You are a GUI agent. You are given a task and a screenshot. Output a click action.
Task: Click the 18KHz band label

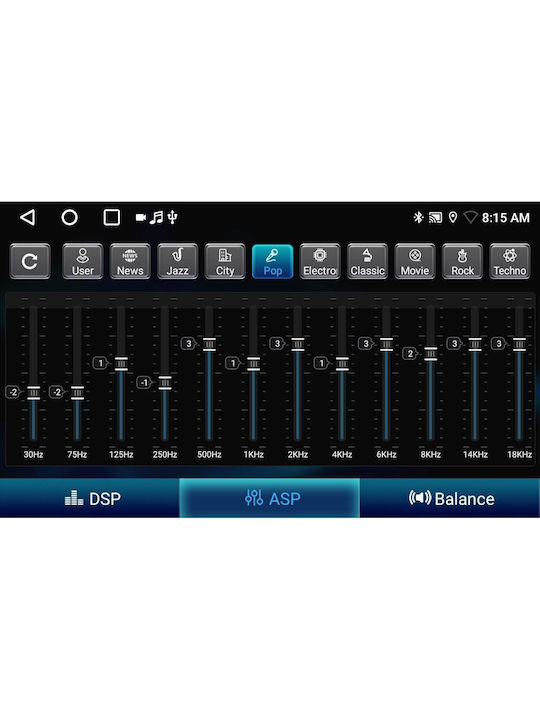(x=519, y=455)
